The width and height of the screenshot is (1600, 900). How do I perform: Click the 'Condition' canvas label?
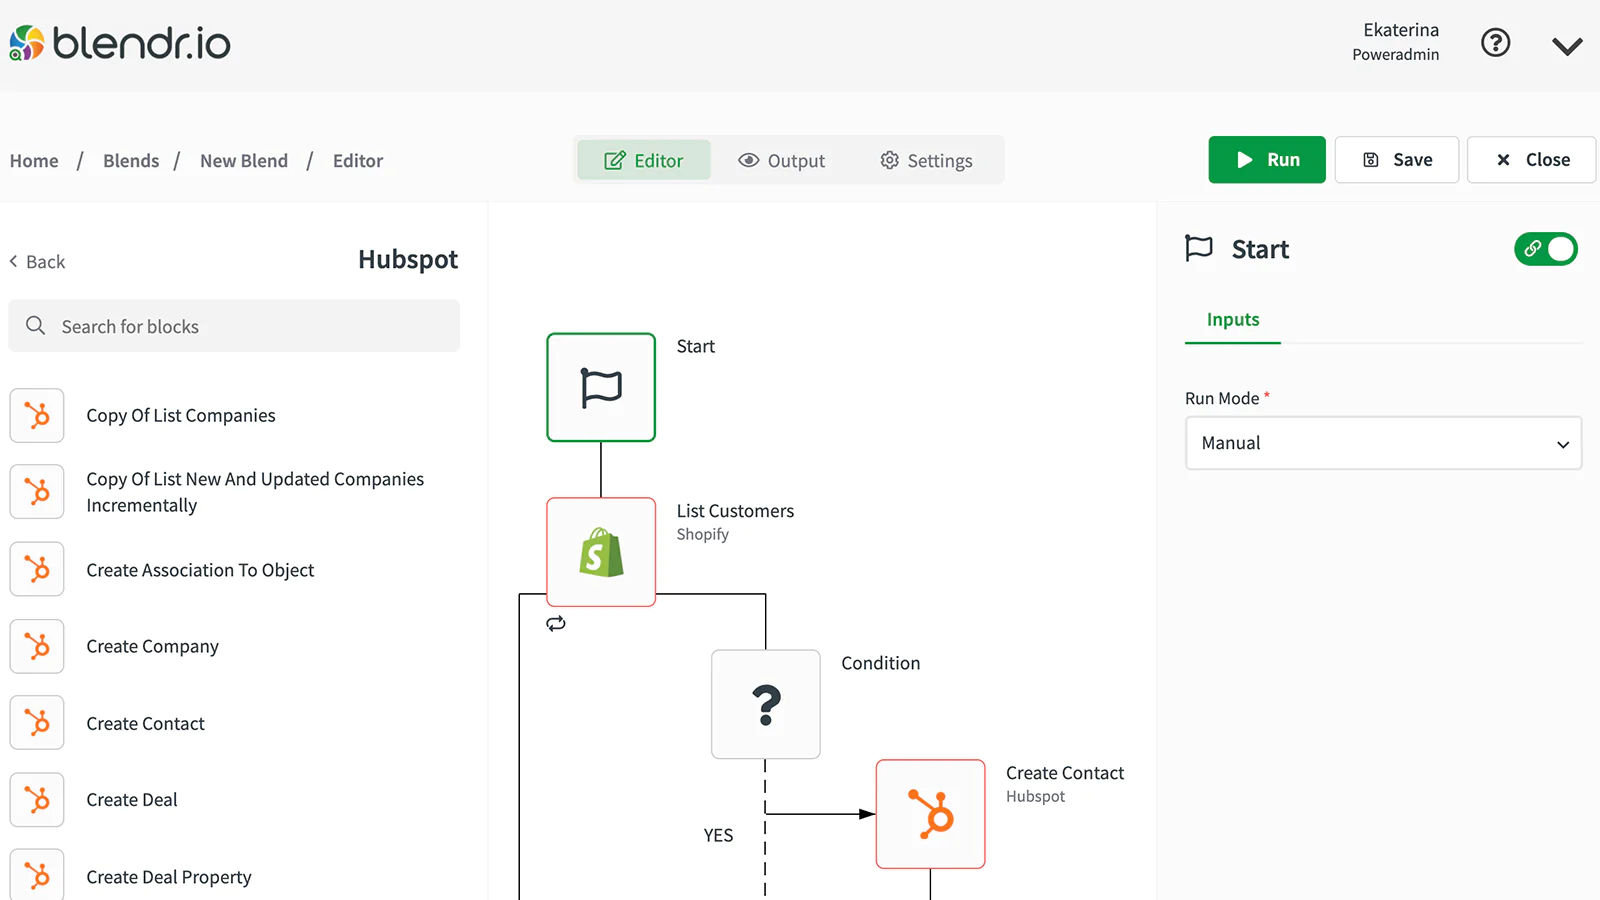pyautogui.click(x=881, y=663)
